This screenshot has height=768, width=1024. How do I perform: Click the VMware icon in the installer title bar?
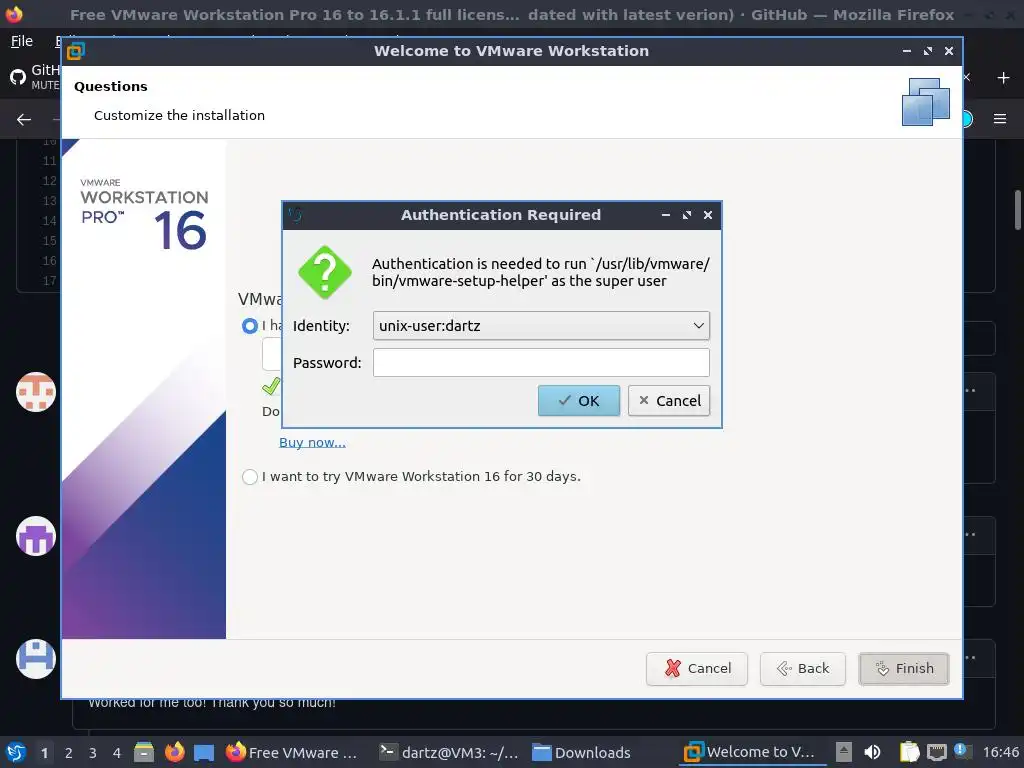[x=76, y=51]
